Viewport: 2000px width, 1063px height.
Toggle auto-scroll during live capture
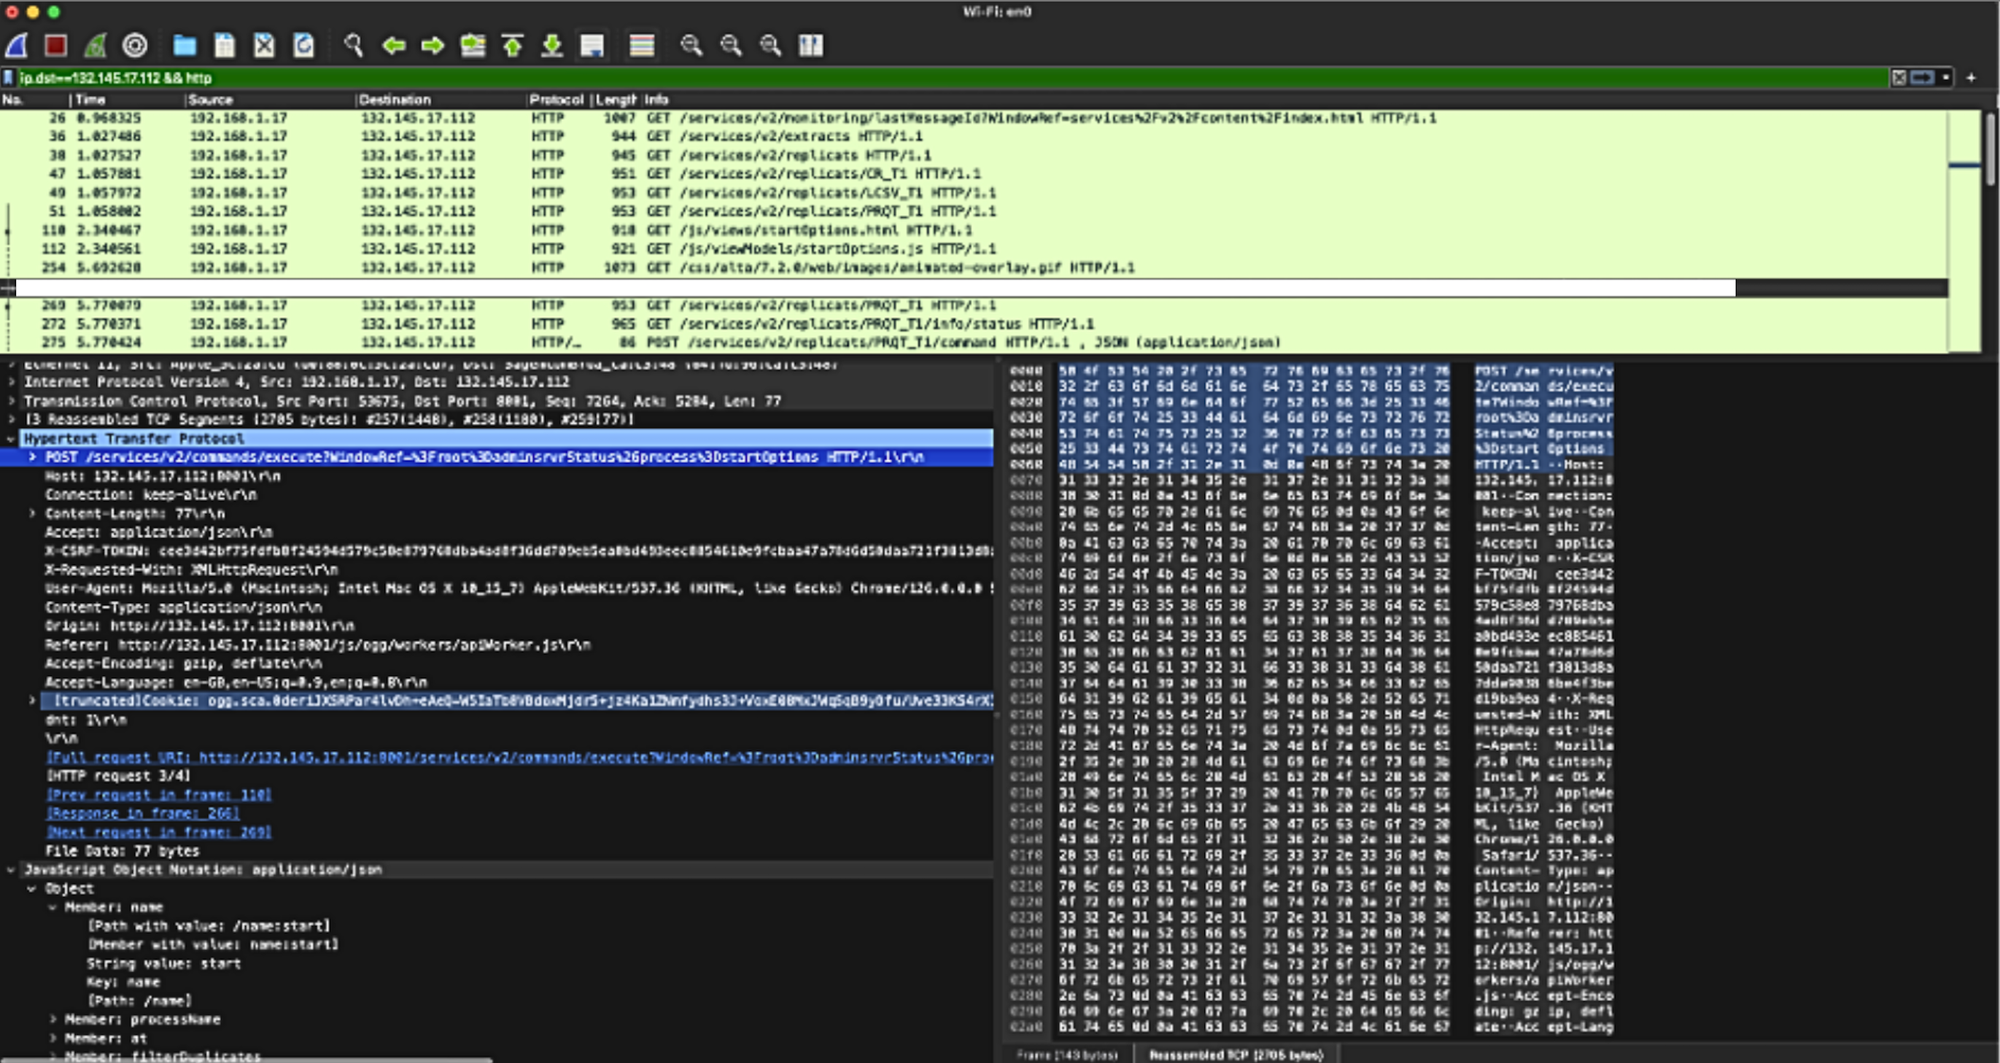pyautogui.click(x=592, y=45)
